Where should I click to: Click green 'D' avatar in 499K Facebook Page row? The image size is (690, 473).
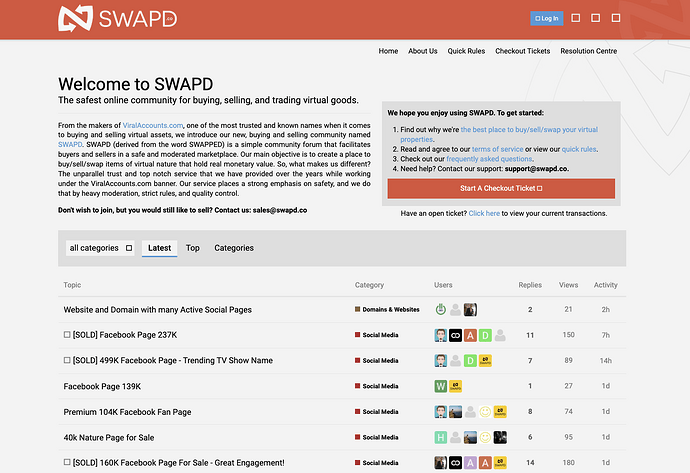click(x=470, y=361)
